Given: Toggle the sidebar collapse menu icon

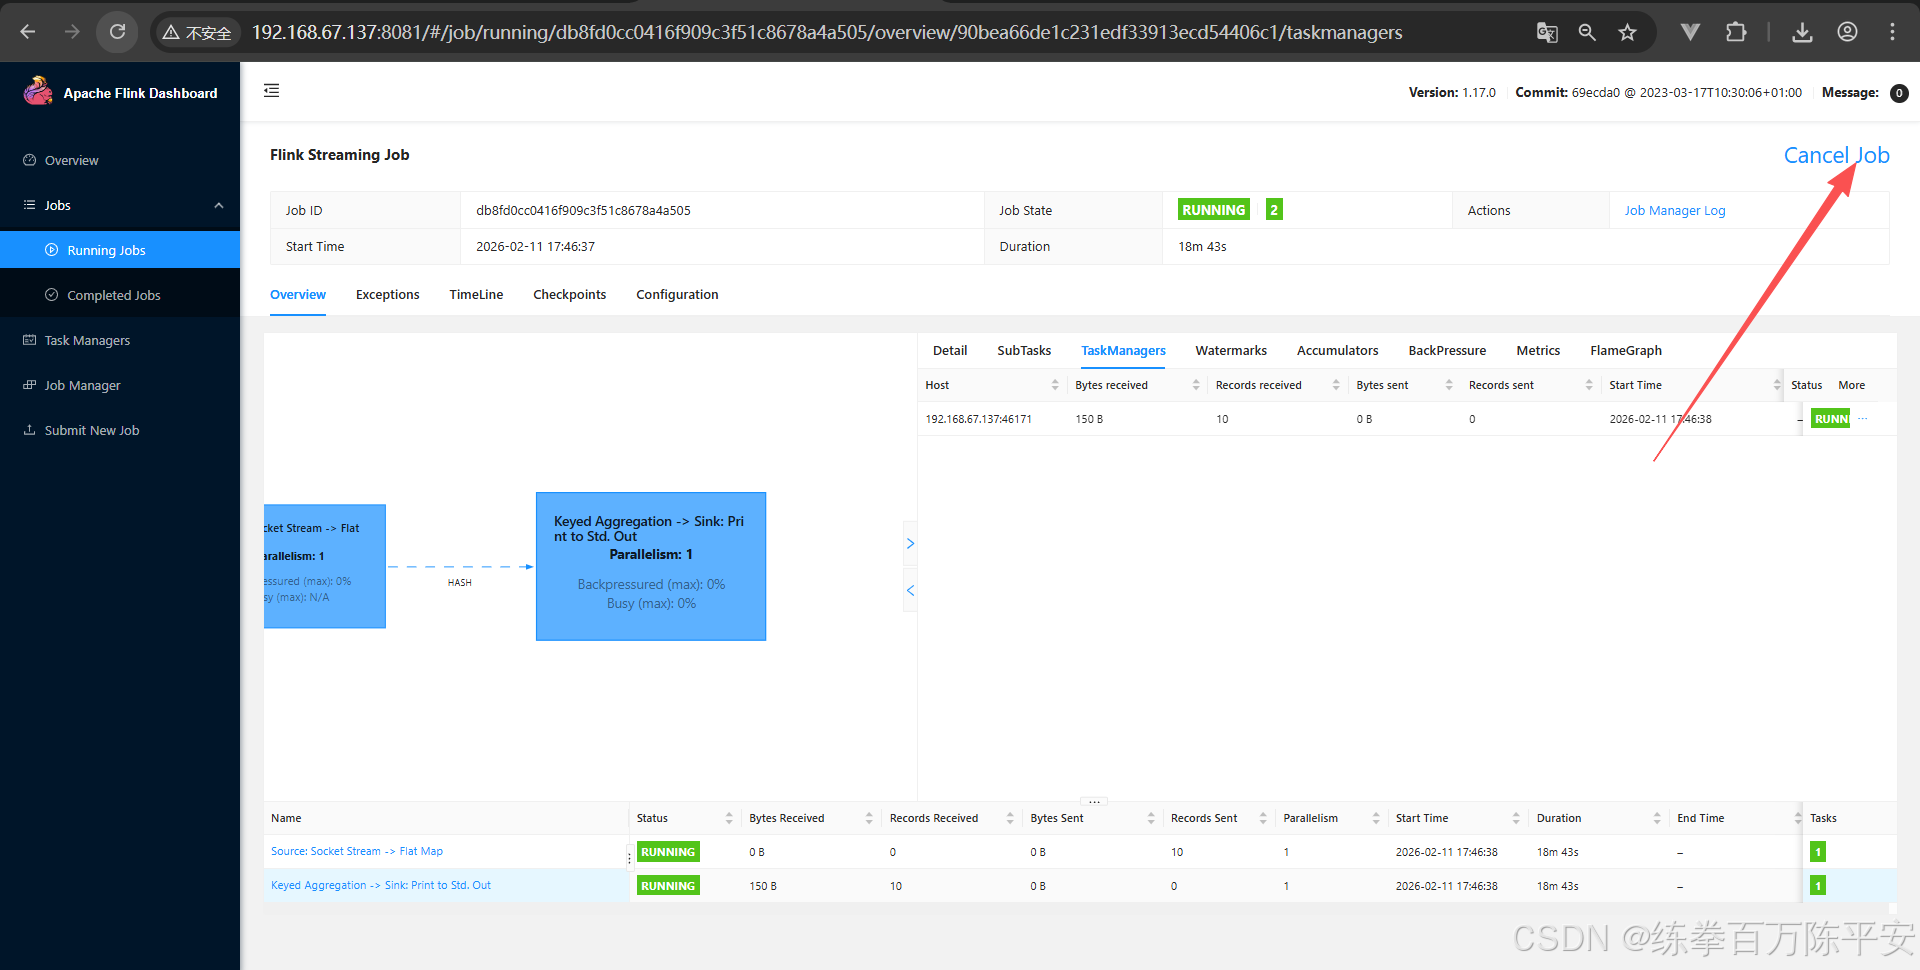Looking at the screenshot, I should [x=271, y=91].
